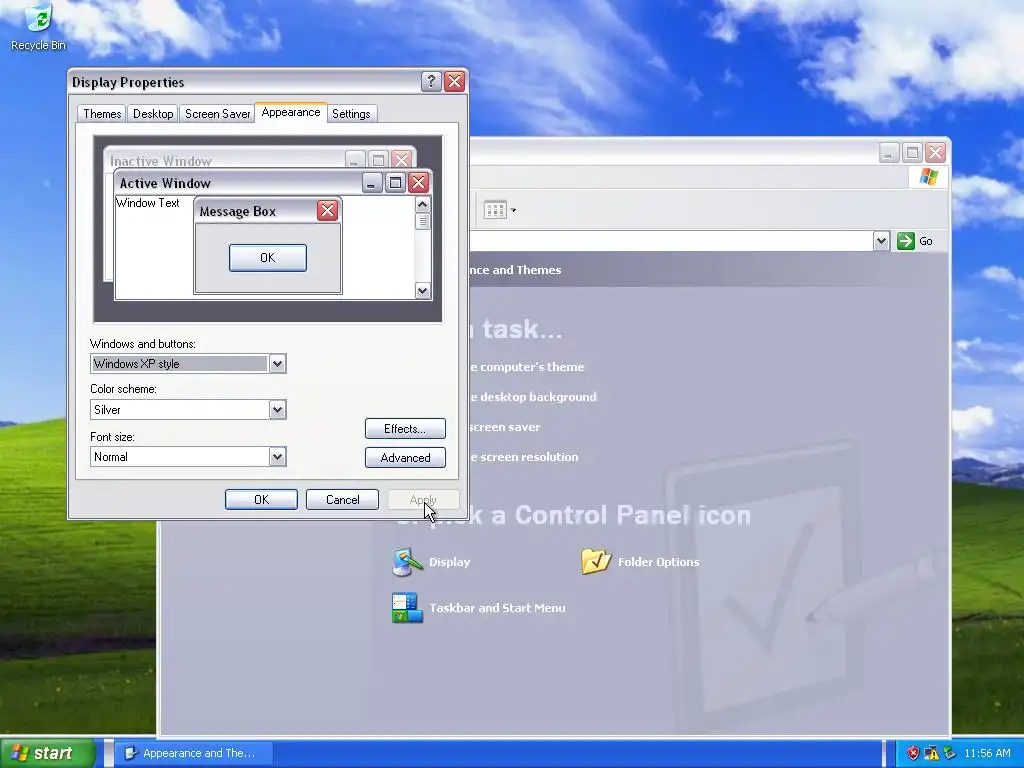Click the preview scrollbar up arrow

[423, 204]
